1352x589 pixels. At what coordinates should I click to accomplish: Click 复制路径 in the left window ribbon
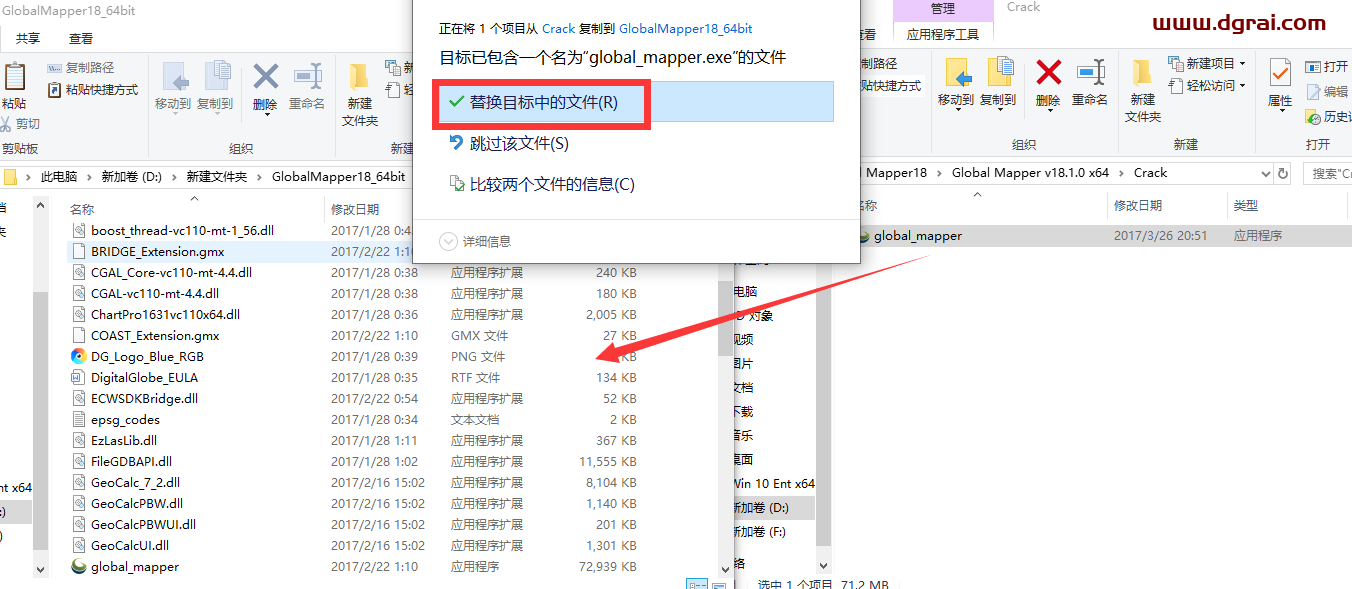(x=82, y=68)
